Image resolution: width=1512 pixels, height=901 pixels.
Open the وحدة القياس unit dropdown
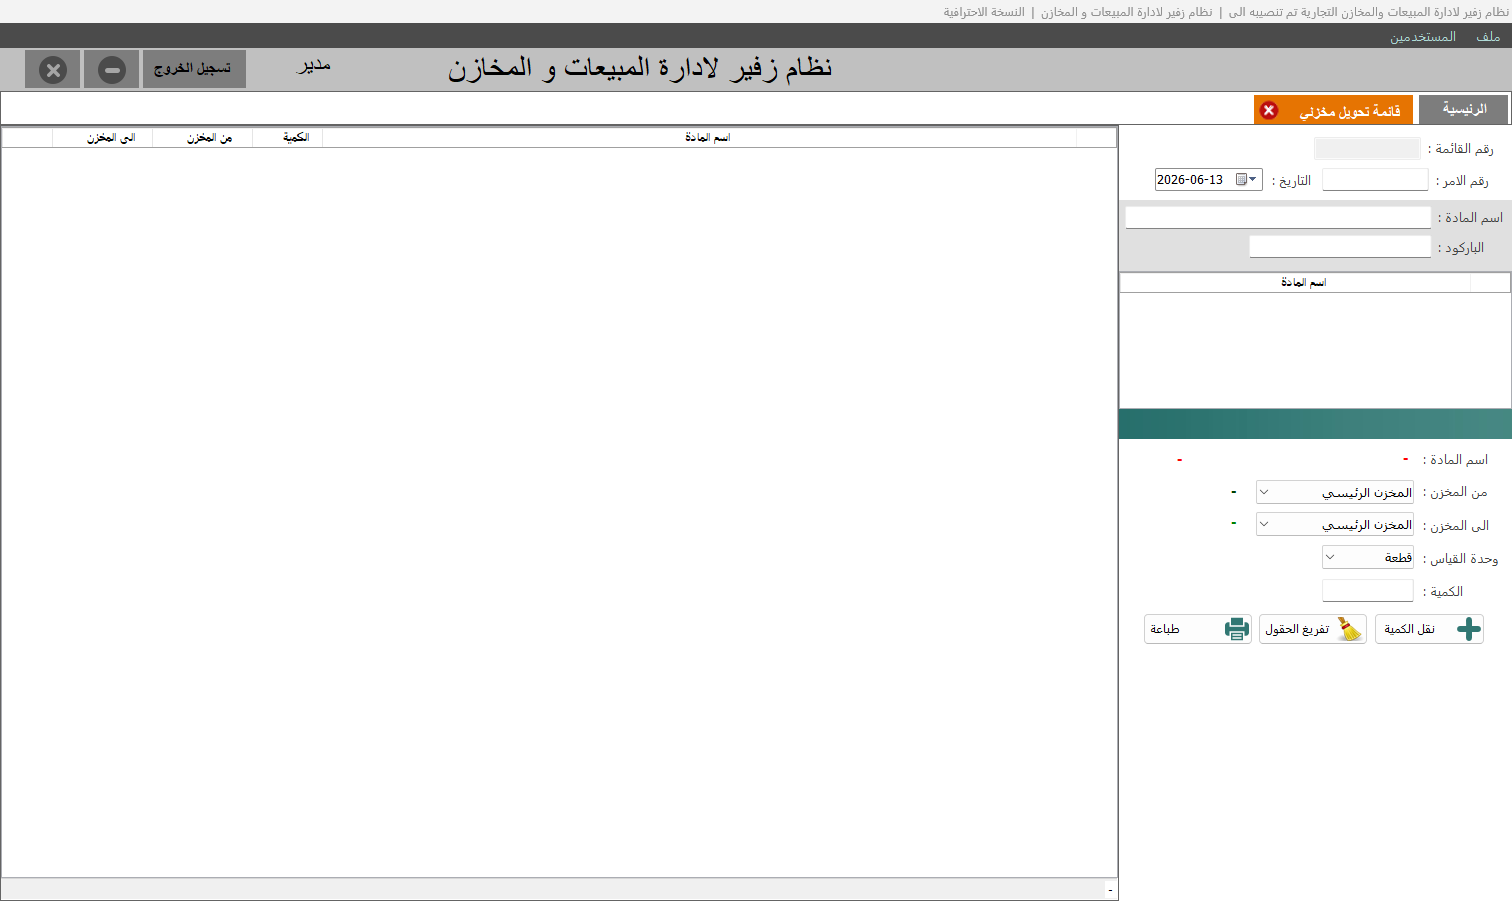(x=1330, y=557)
